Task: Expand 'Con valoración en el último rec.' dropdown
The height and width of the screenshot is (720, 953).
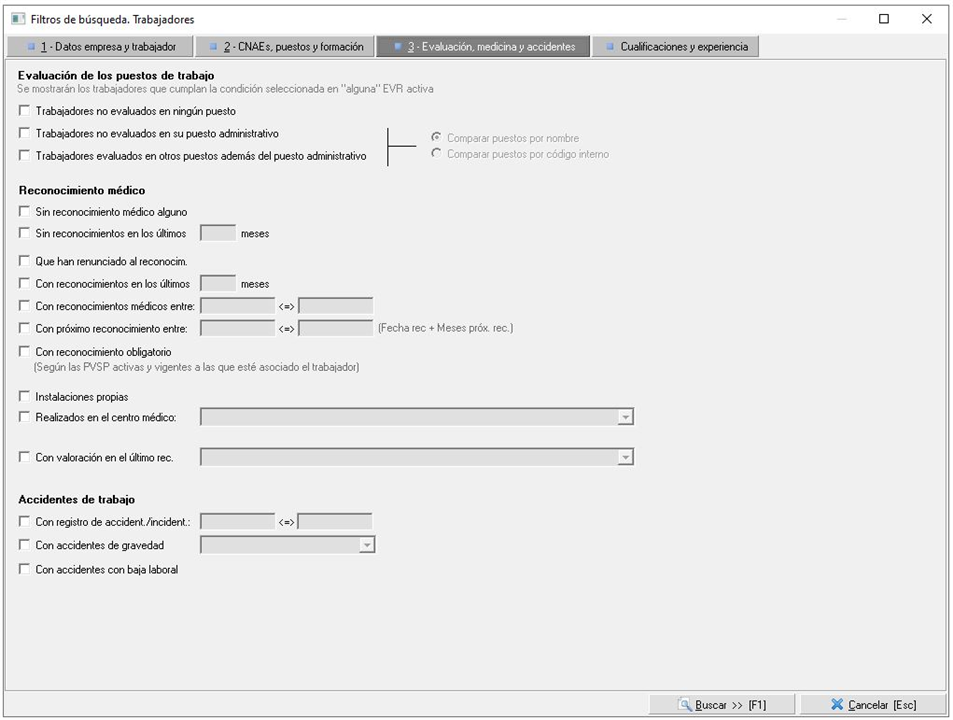Action: 625,458
